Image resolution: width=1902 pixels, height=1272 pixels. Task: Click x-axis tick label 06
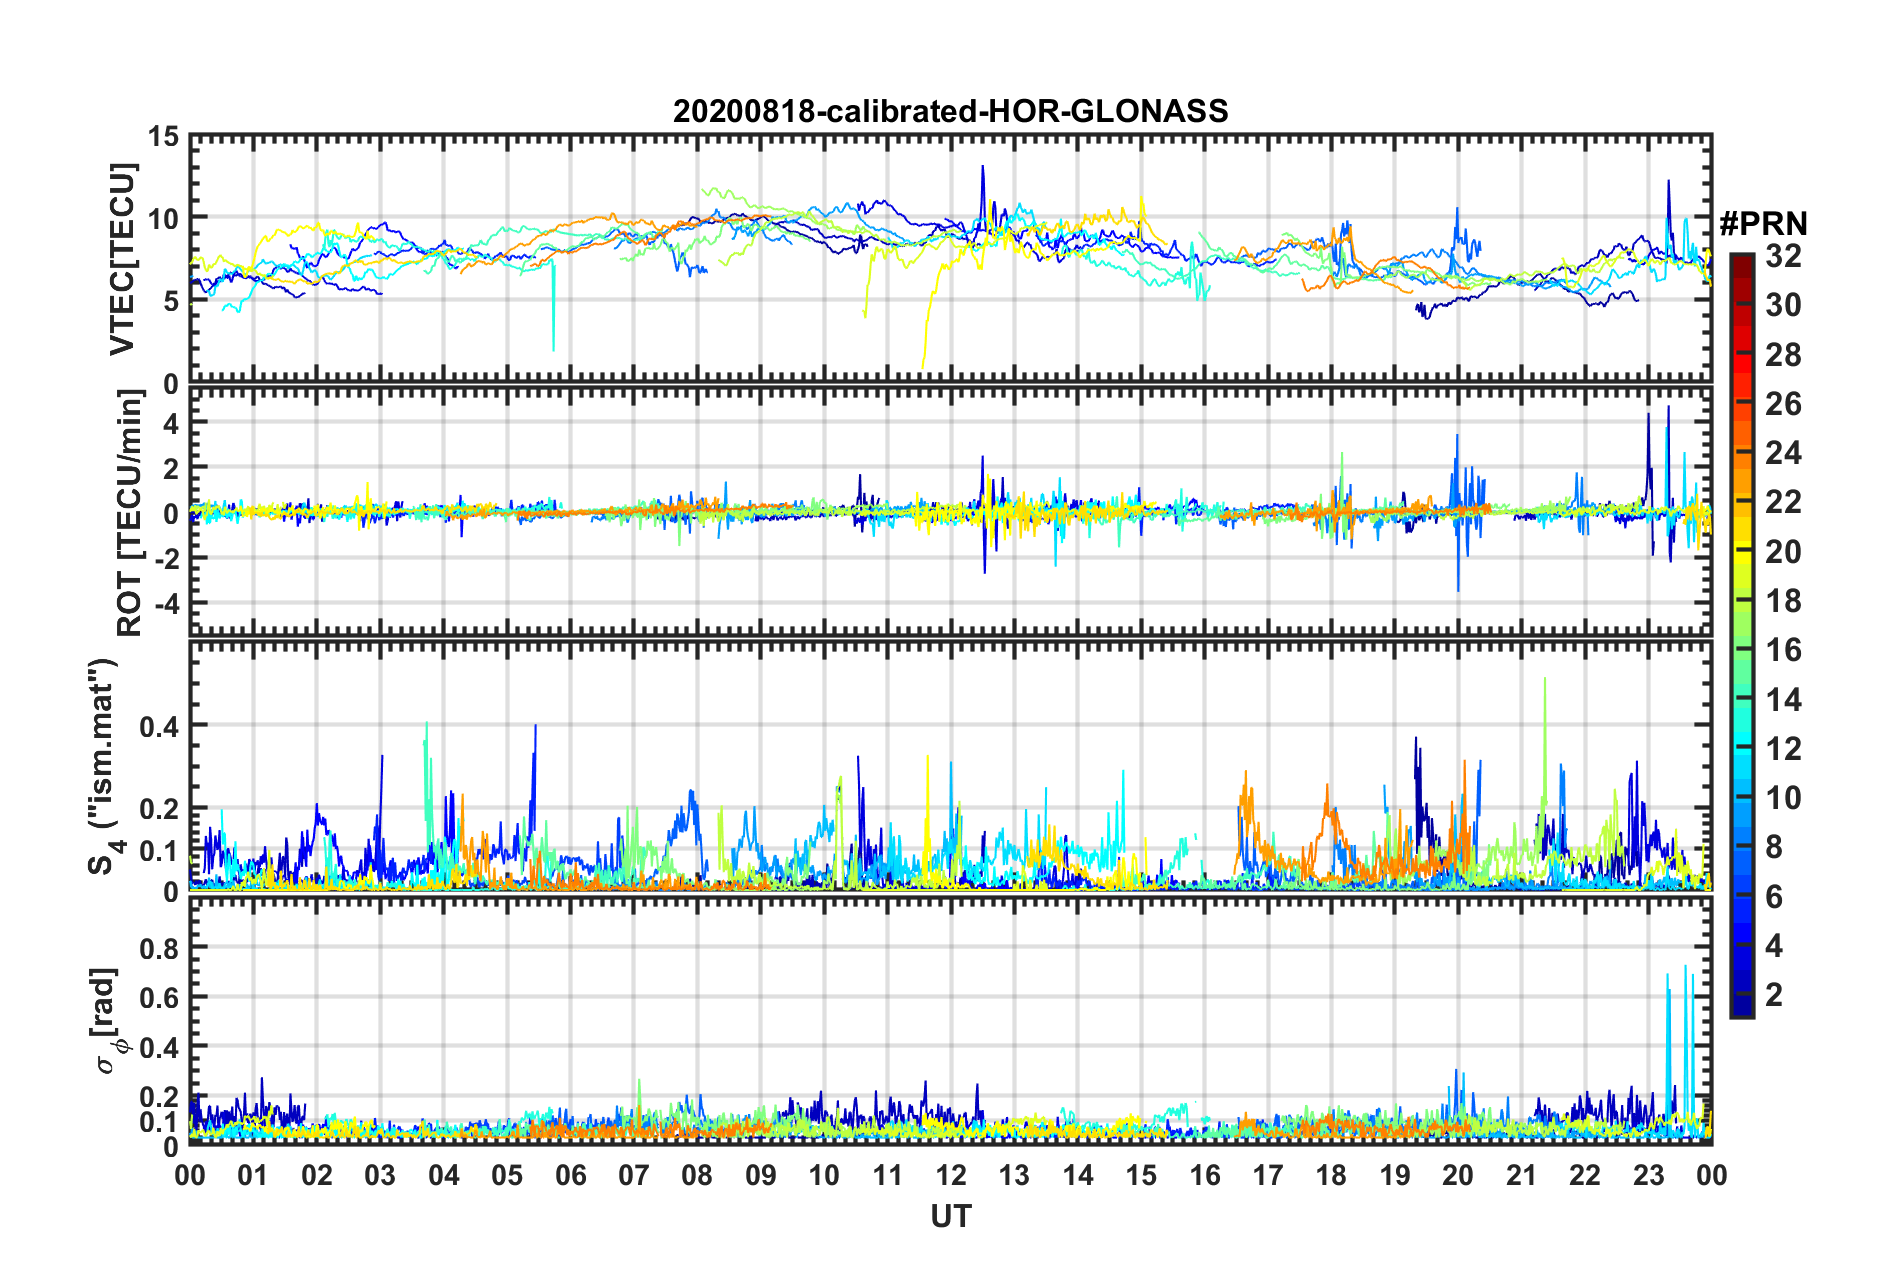pos(570,1175)
